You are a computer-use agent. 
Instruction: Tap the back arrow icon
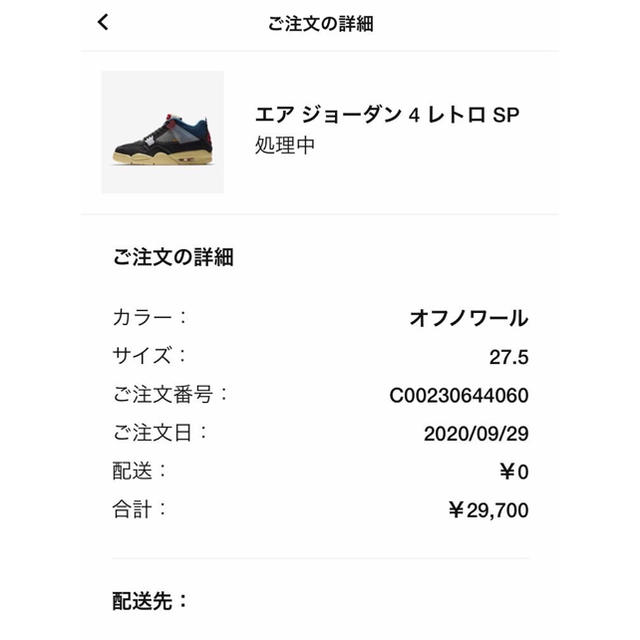(103, 22)
